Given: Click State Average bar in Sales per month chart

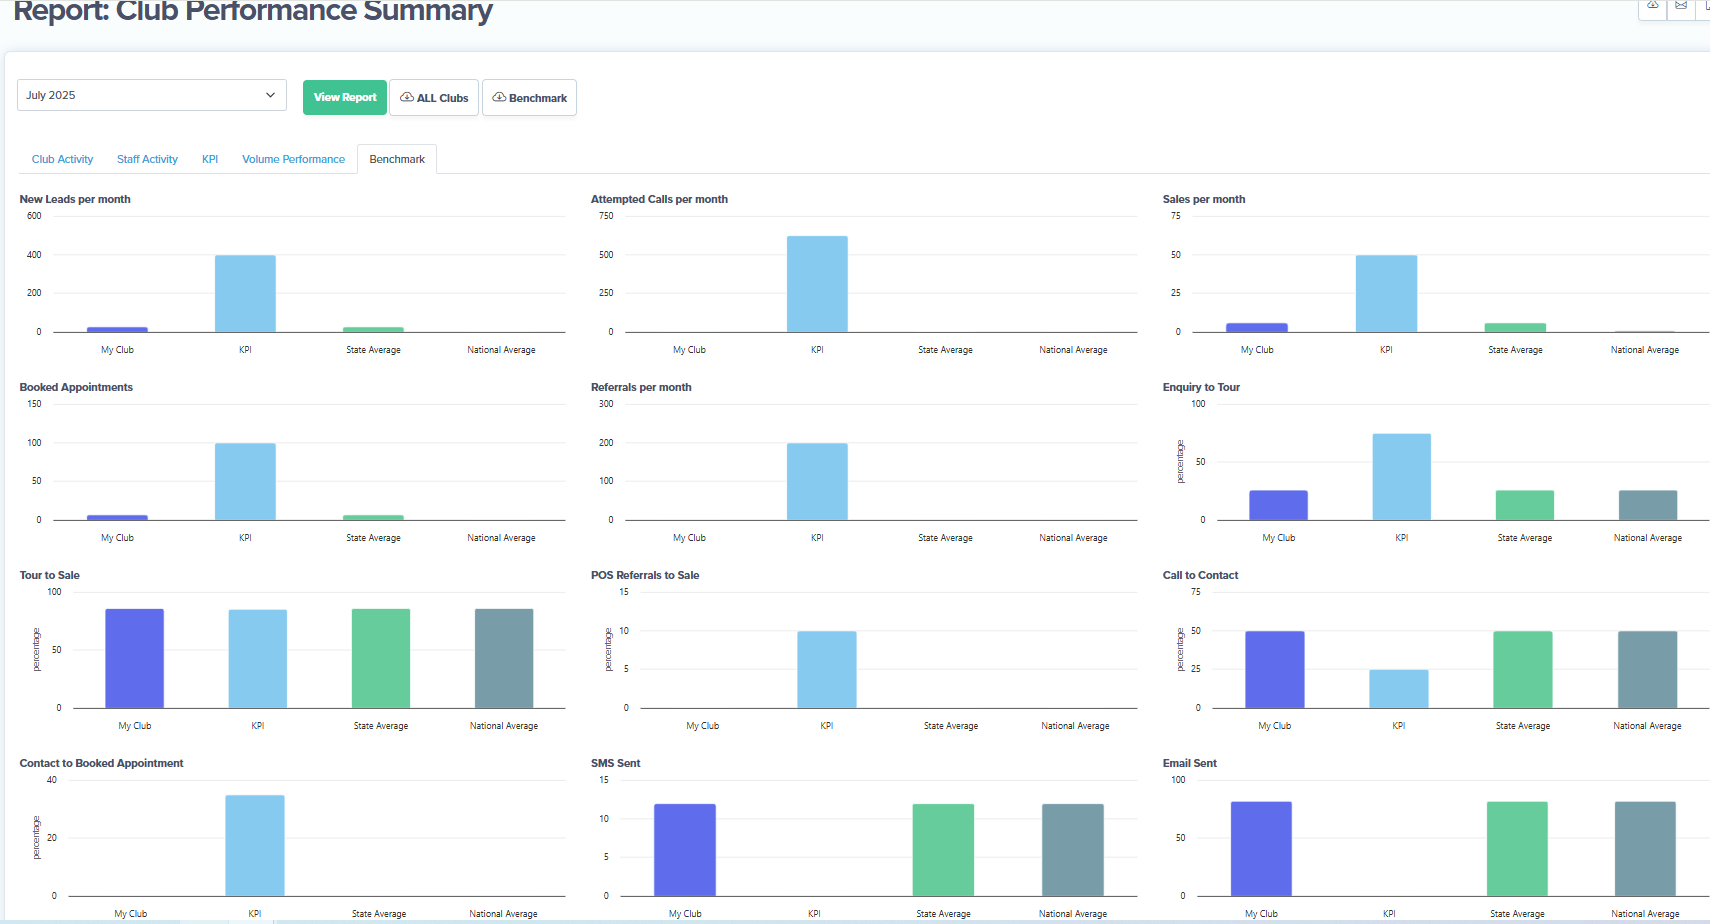Looking at the screenshot, I should tap(1515, 328).
